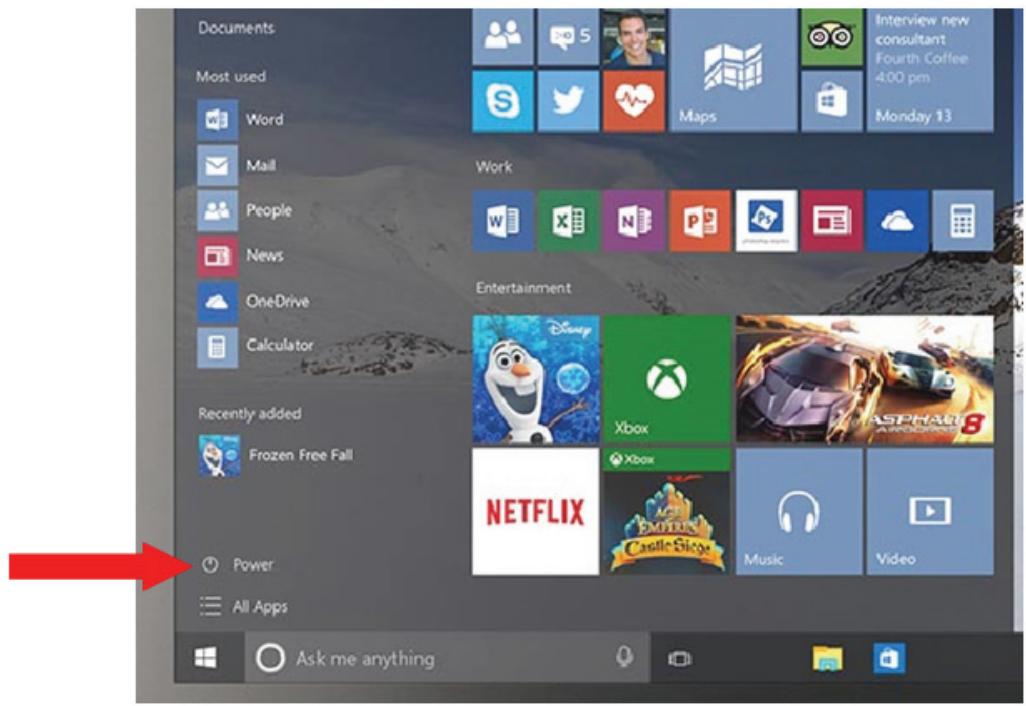Open the Health heart tile
The height and width of the screenshot is (706, 1026).
(633, 101)
